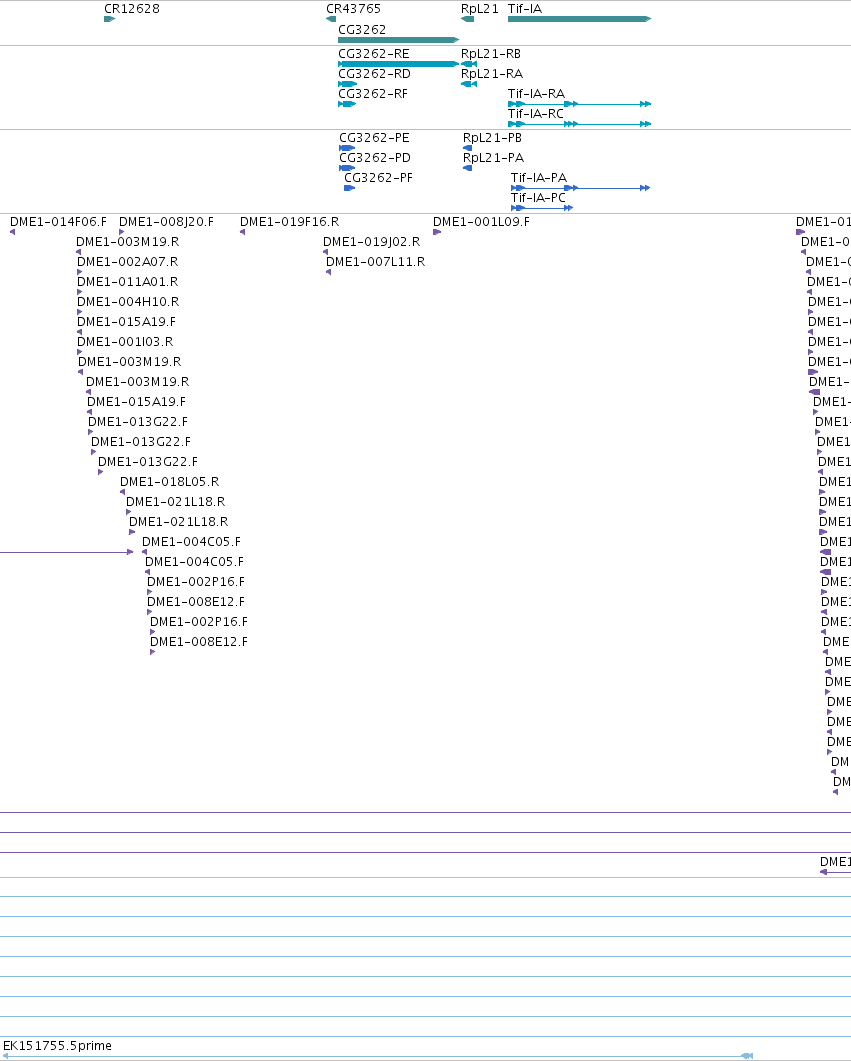Image resolution: width=851 pixels, height=1061 pixels.
Task: Select the DME1-011A01.R clone end label
Action: pos(128,281)
